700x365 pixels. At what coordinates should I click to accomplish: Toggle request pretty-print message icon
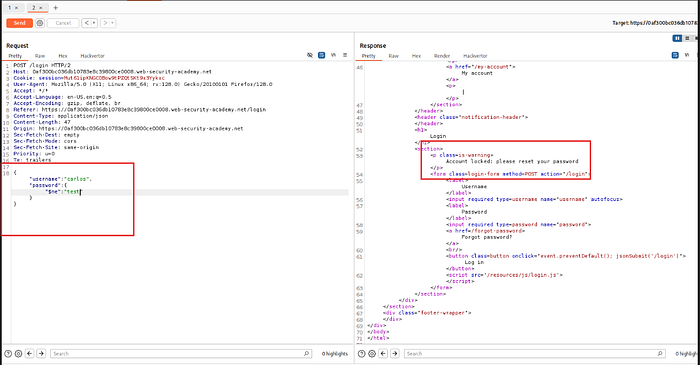tap(321, 55)
